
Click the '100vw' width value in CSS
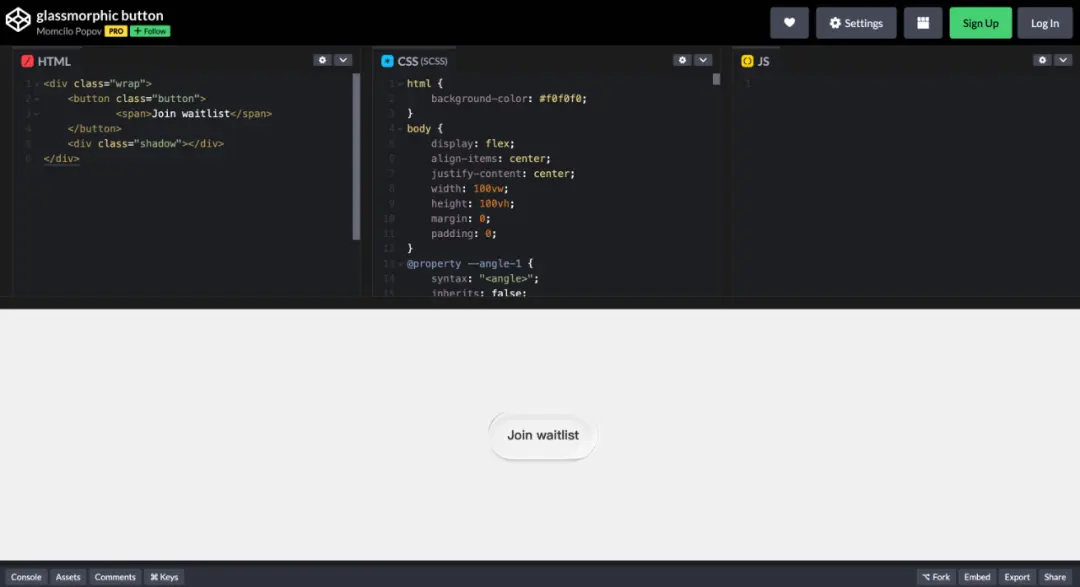(x=489, y=189)
